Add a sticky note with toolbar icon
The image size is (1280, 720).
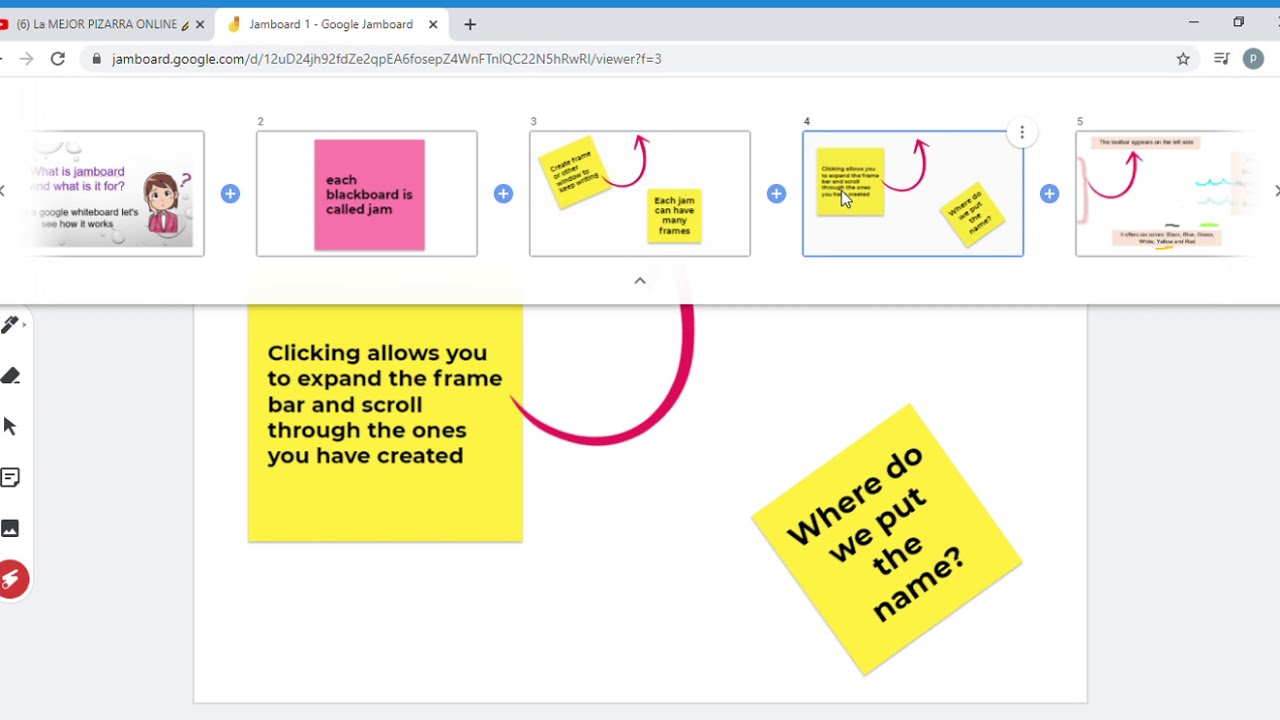pos(10,478)
